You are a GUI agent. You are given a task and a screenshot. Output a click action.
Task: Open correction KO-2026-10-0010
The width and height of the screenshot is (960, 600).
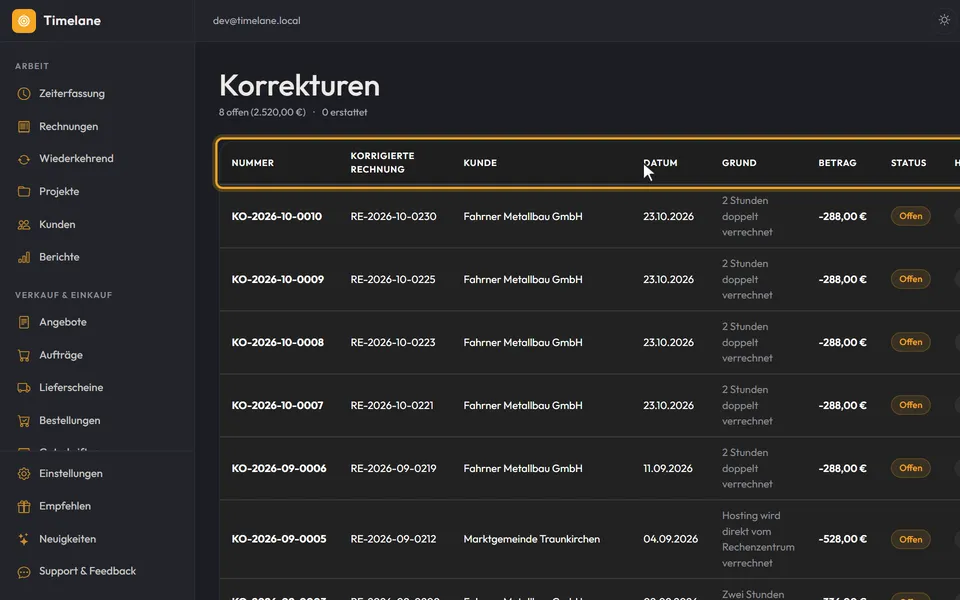tap(276, 217)
